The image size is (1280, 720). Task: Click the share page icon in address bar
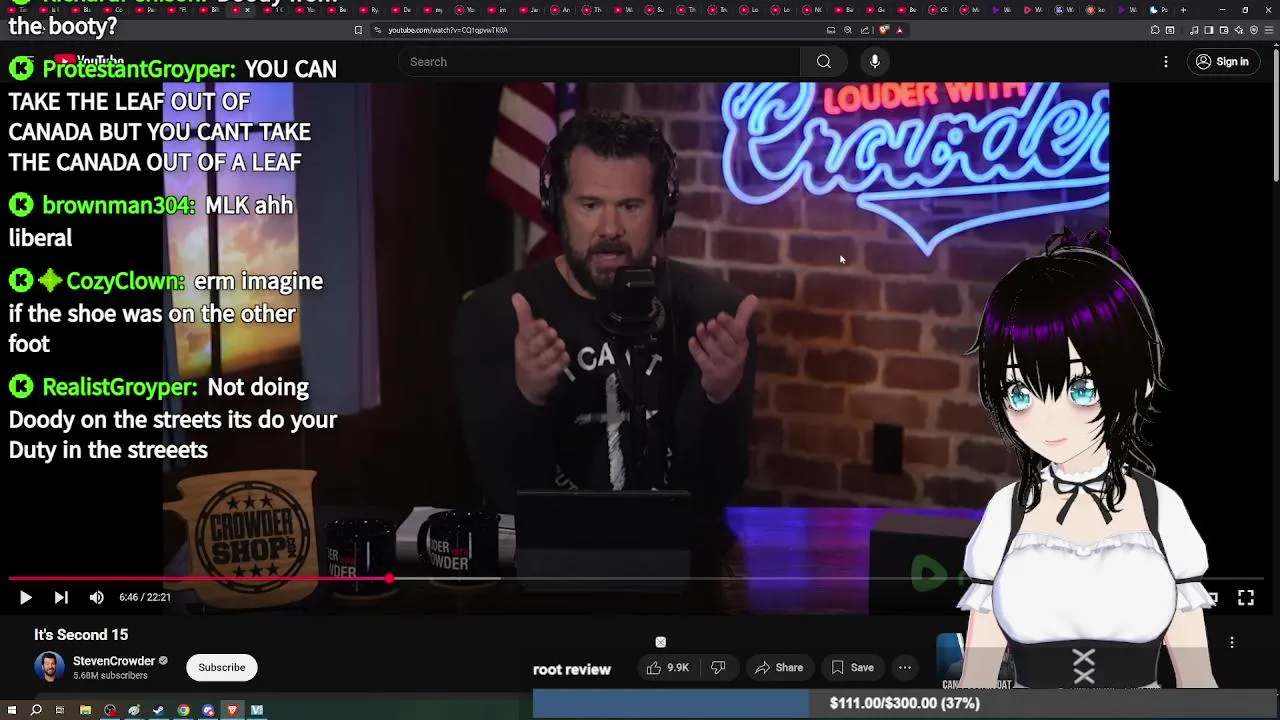[865, 30]
